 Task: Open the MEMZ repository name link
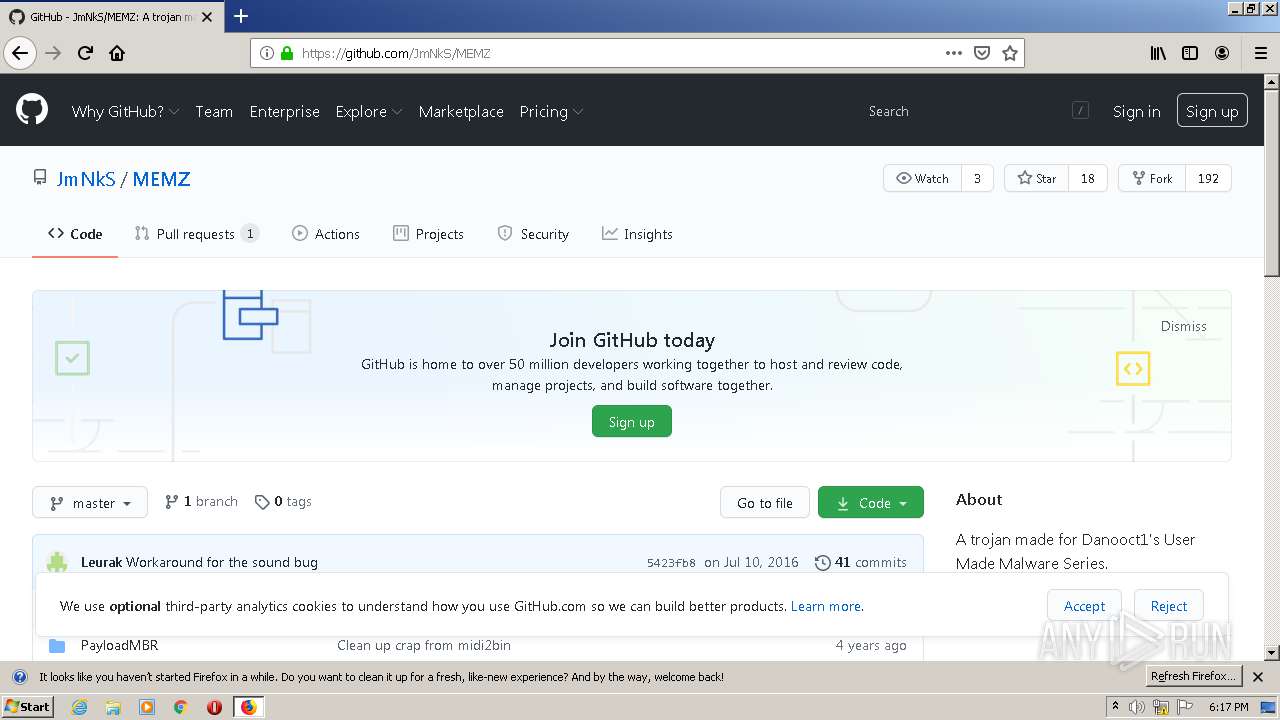point(161,179)
